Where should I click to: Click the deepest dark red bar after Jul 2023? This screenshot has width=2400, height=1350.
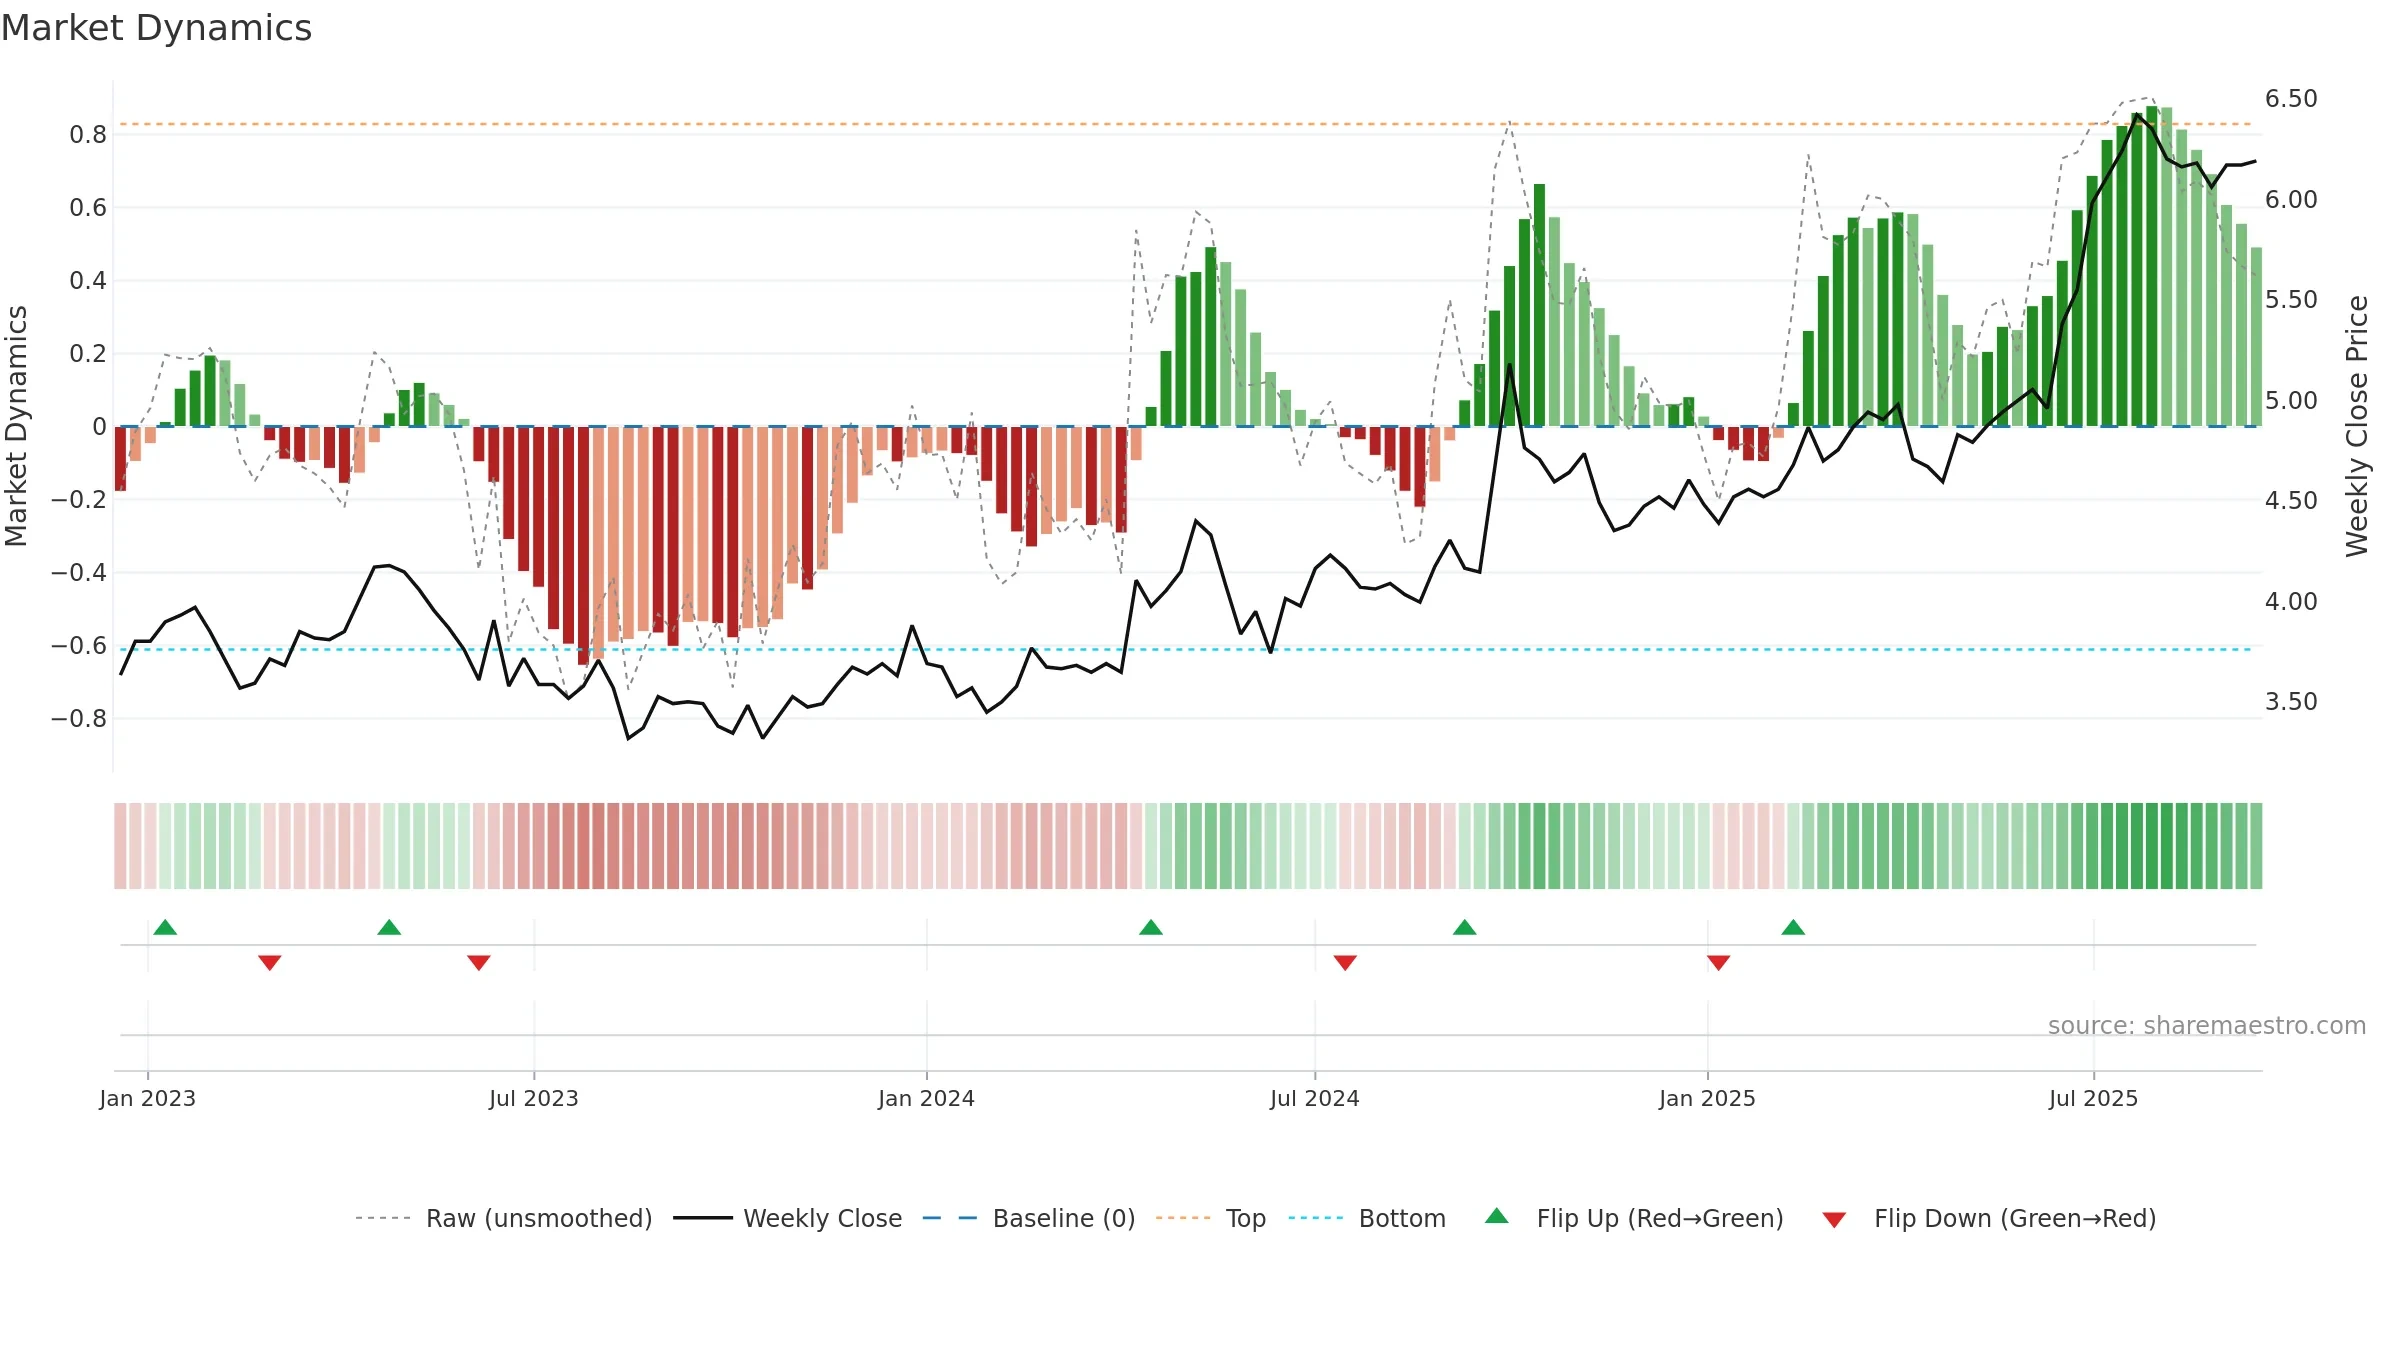coord(584,546)
